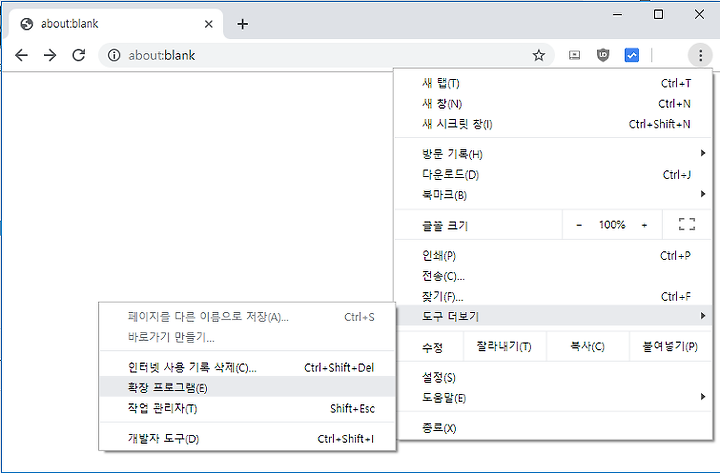Expand 도구 더보기 submenu
Screen dimensions: 720x473
coord(553,316)
